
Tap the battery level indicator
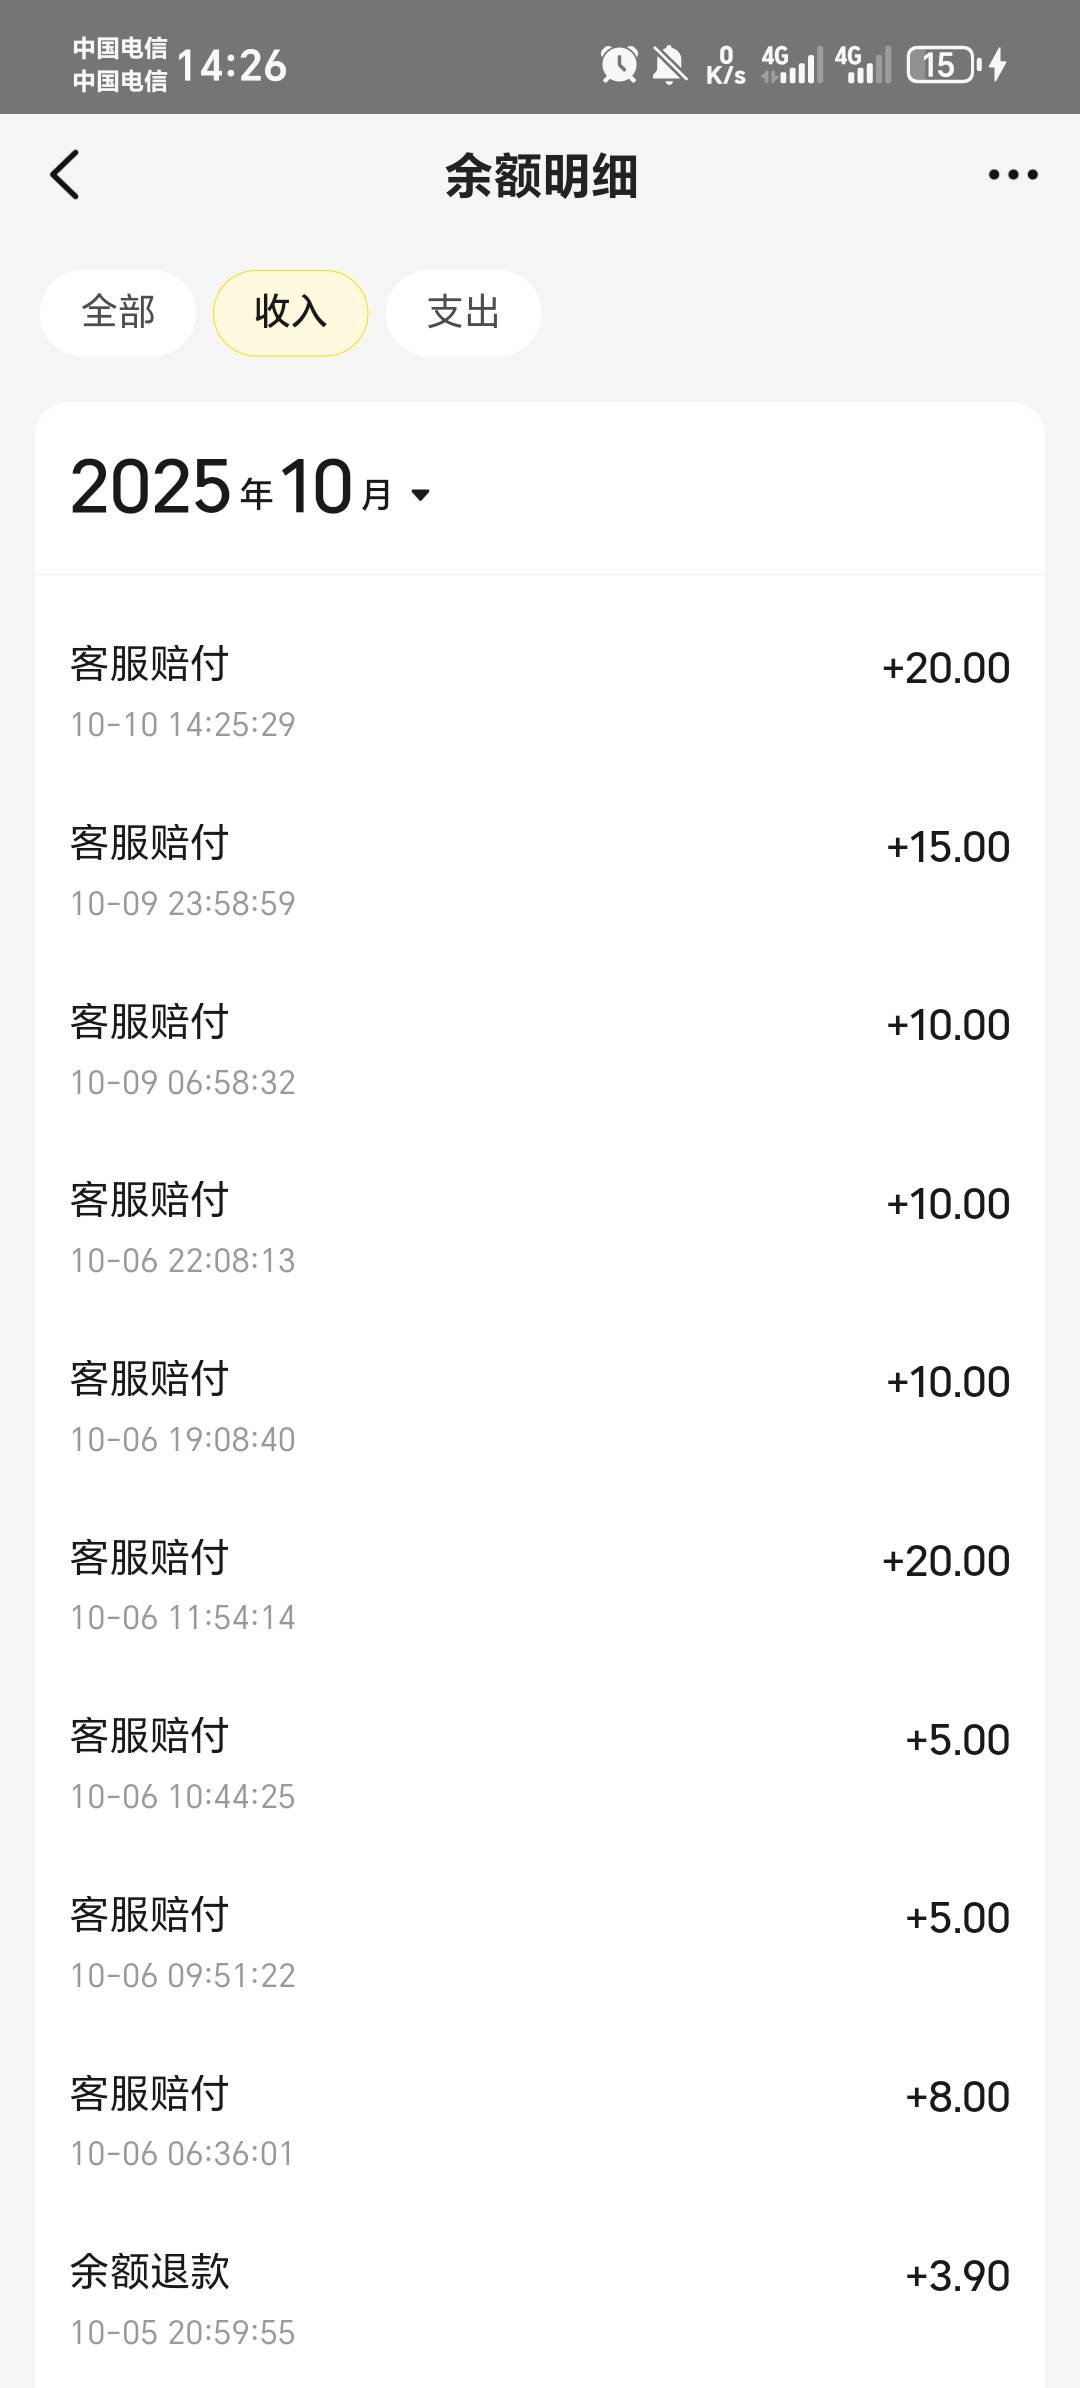pyautogui.click(x=941, y=65)
